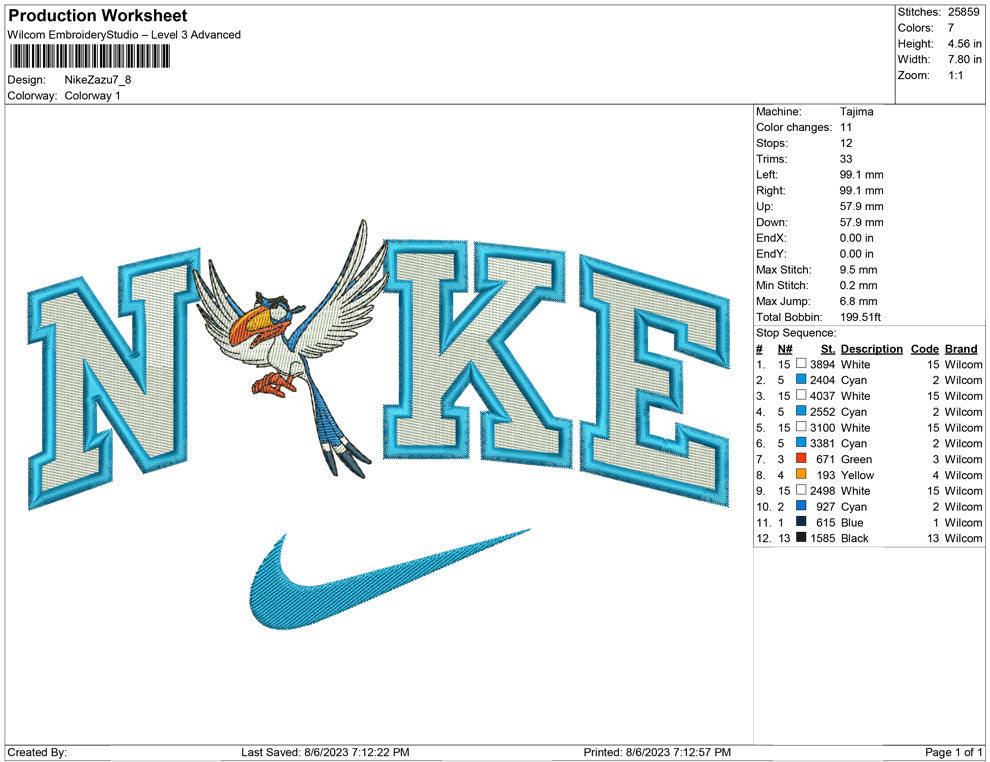Click the Wilcom EmbroideryStudio Level 3 Advanced text
Viewport: 990px width, 762px height.
124,35
